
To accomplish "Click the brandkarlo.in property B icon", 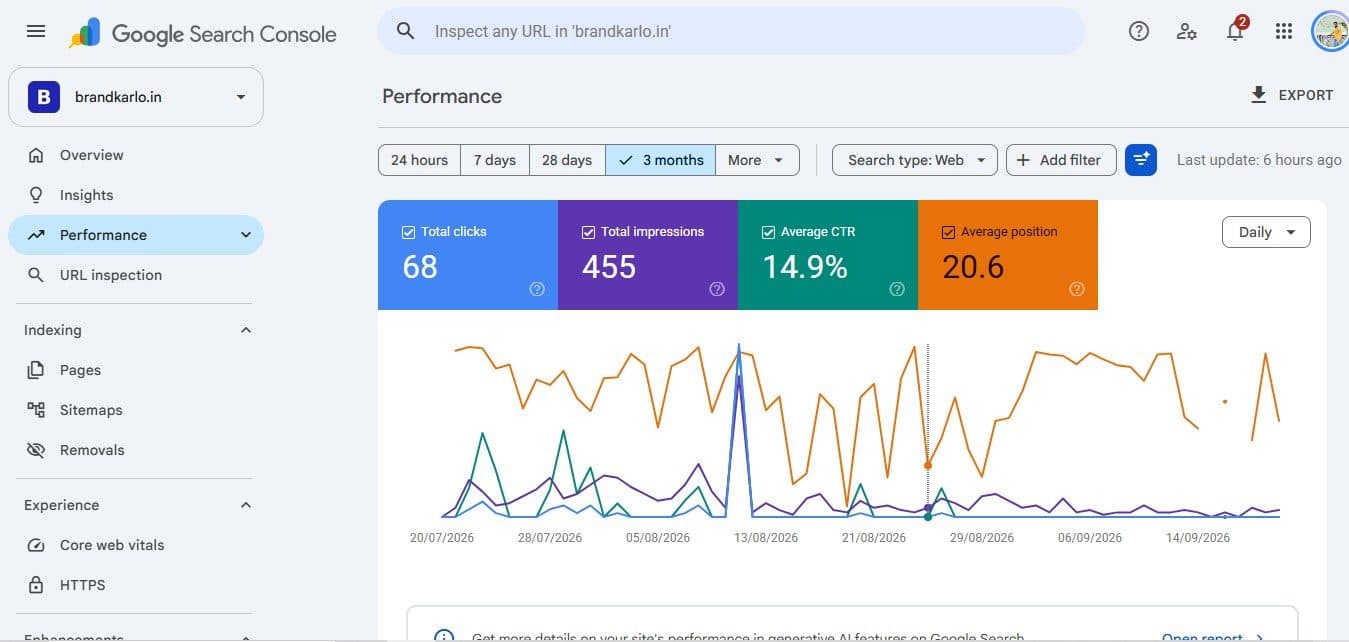I will coord(43,97).
